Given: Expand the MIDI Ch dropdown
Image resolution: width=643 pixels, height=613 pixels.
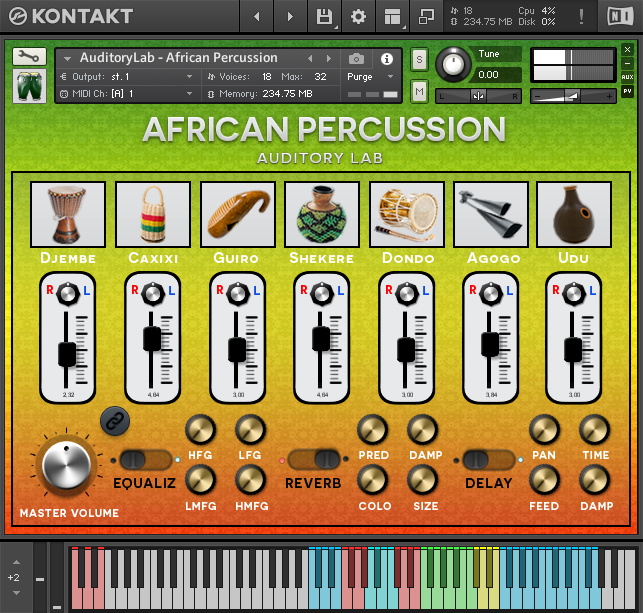Looking at the screenshot, I should [x=130, y=94].
